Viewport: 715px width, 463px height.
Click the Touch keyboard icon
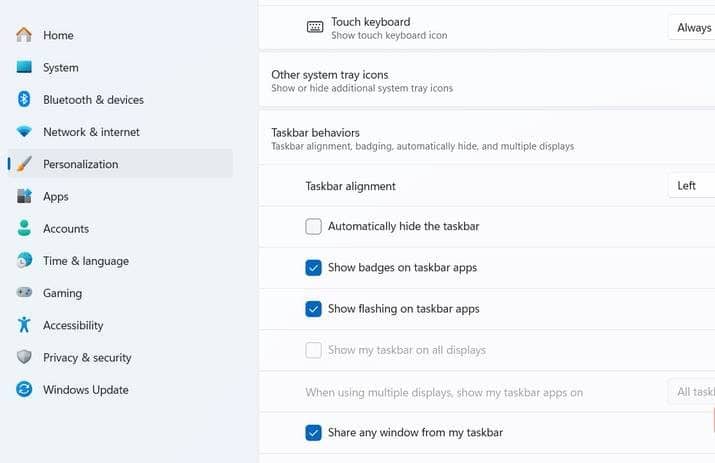315,27
